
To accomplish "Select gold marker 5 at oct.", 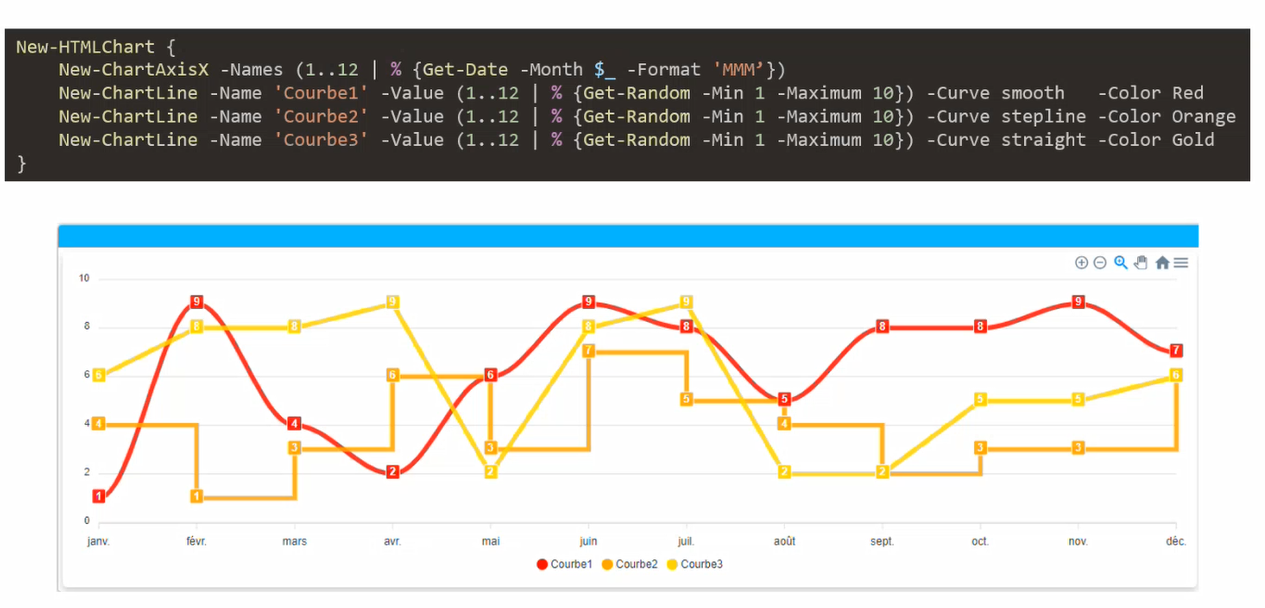I will pos(980,399).
